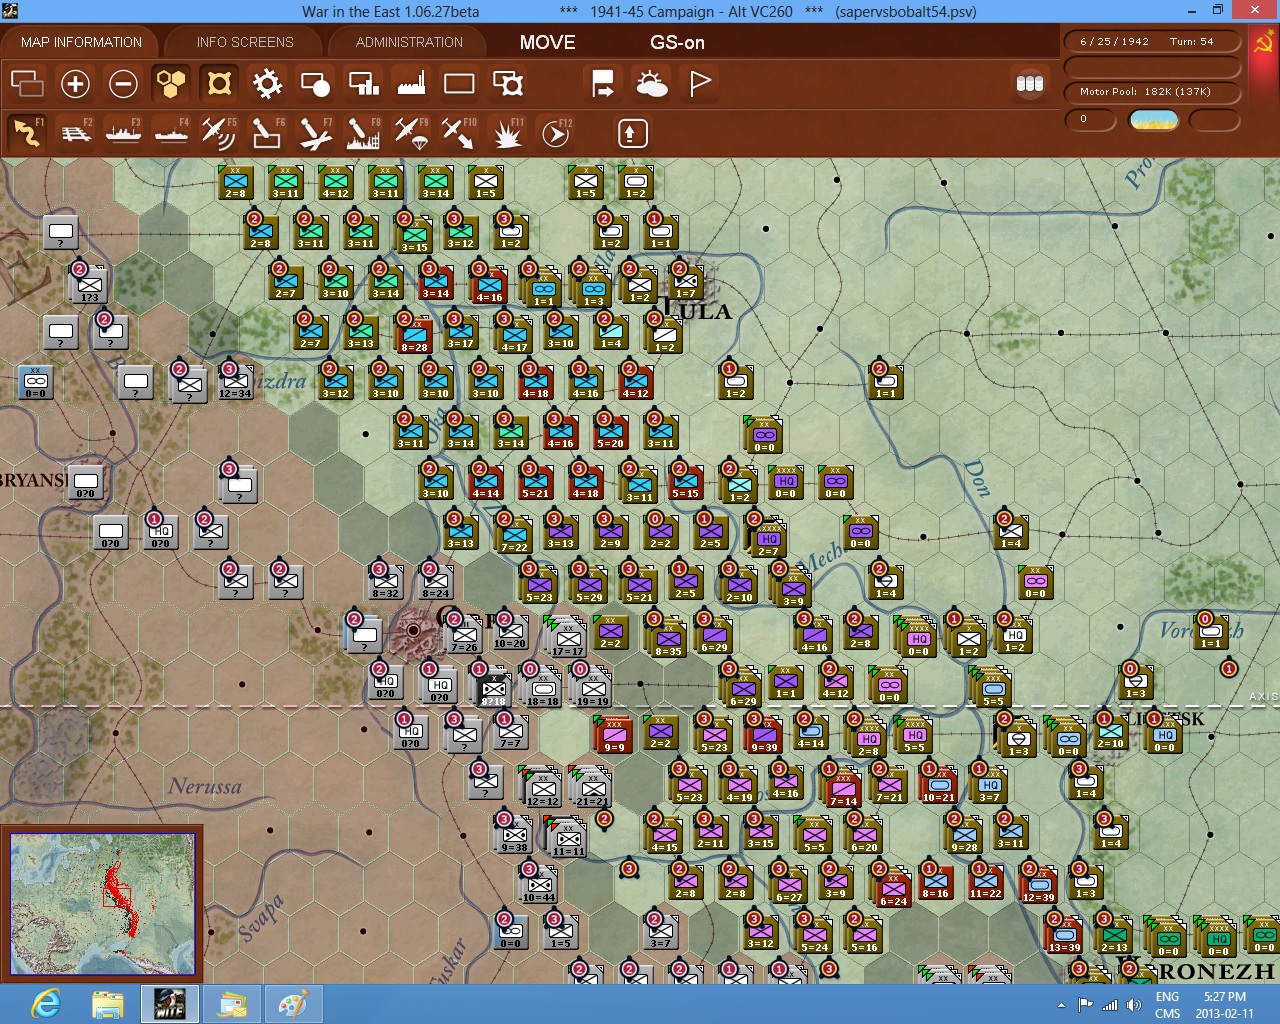Click the database barrels icon
Screen dimensions: 1280x1024
click(1030, 83)
